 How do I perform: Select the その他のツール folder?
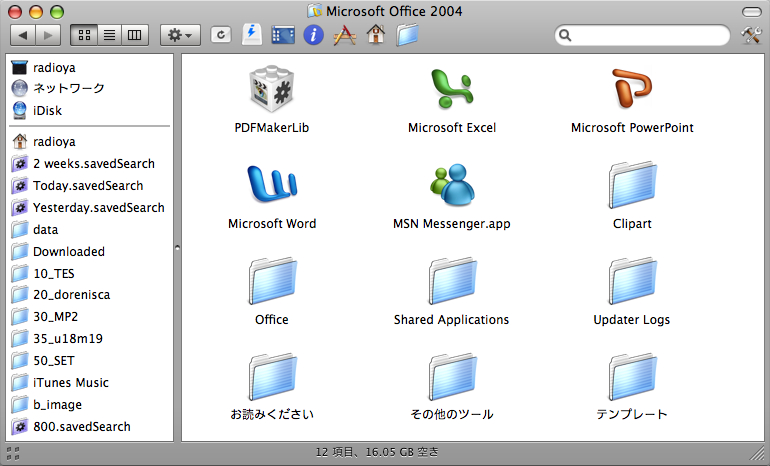pos(452,376)
